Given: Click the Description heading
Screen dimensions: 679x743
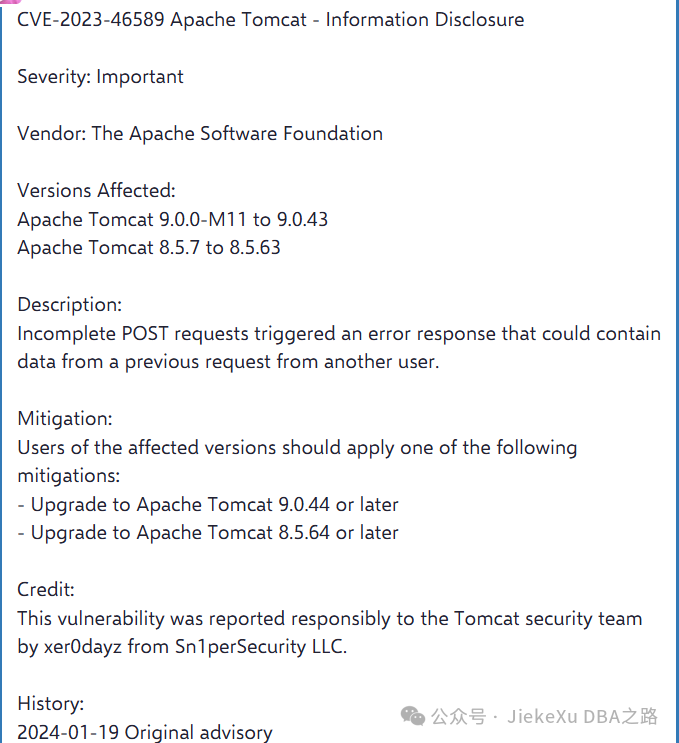Looking at the screenshot, I should tap(70, 305).
